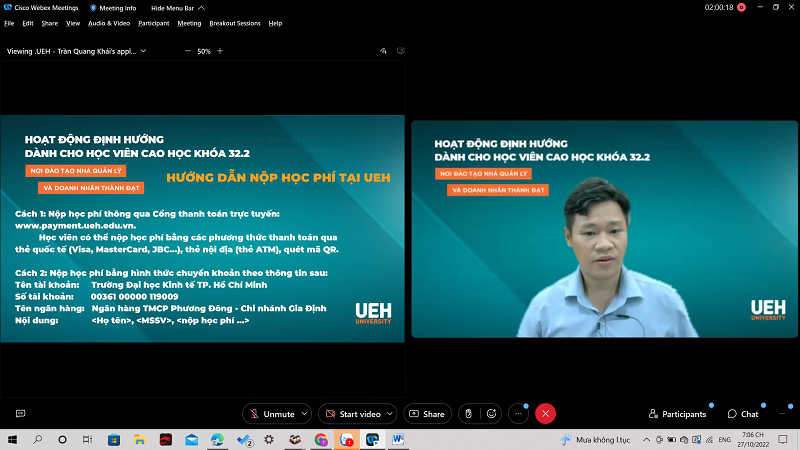This screenshot has width=800, height=450.
Task: Show hidden system tray icons
Action: tap(646, 440)
